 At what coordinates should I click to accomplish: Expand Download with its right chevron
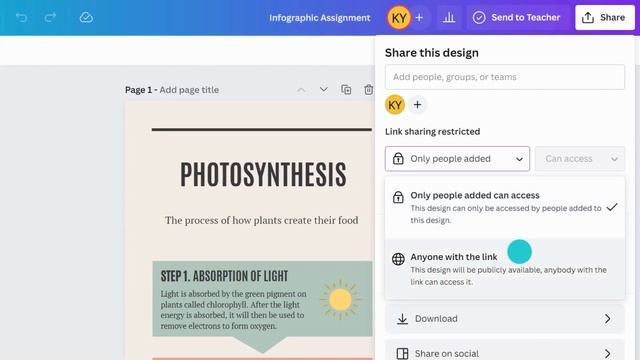(607, 319)
